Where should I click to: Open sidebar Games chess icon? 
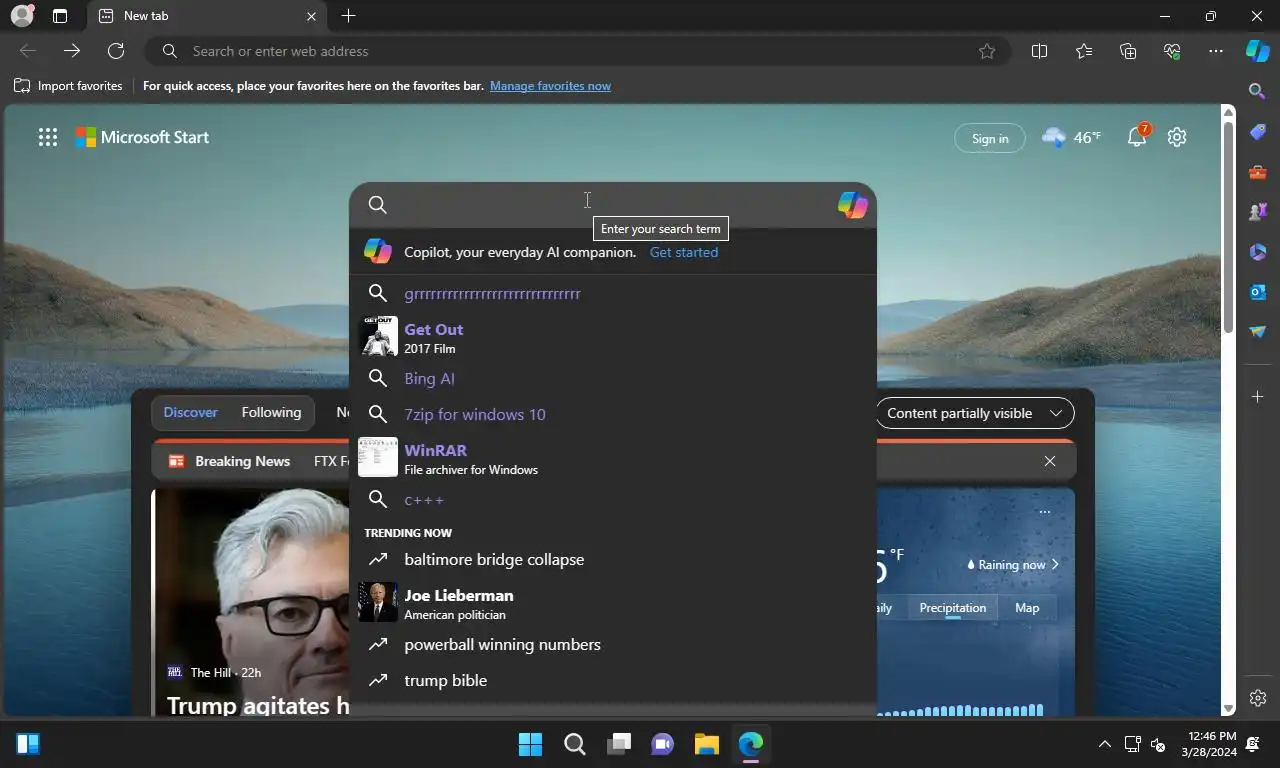[1258, 212]
